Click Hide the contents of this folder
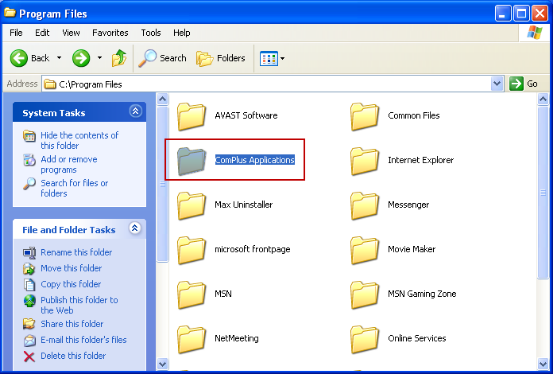Screen dimensions: 554x374 [79, 141]
